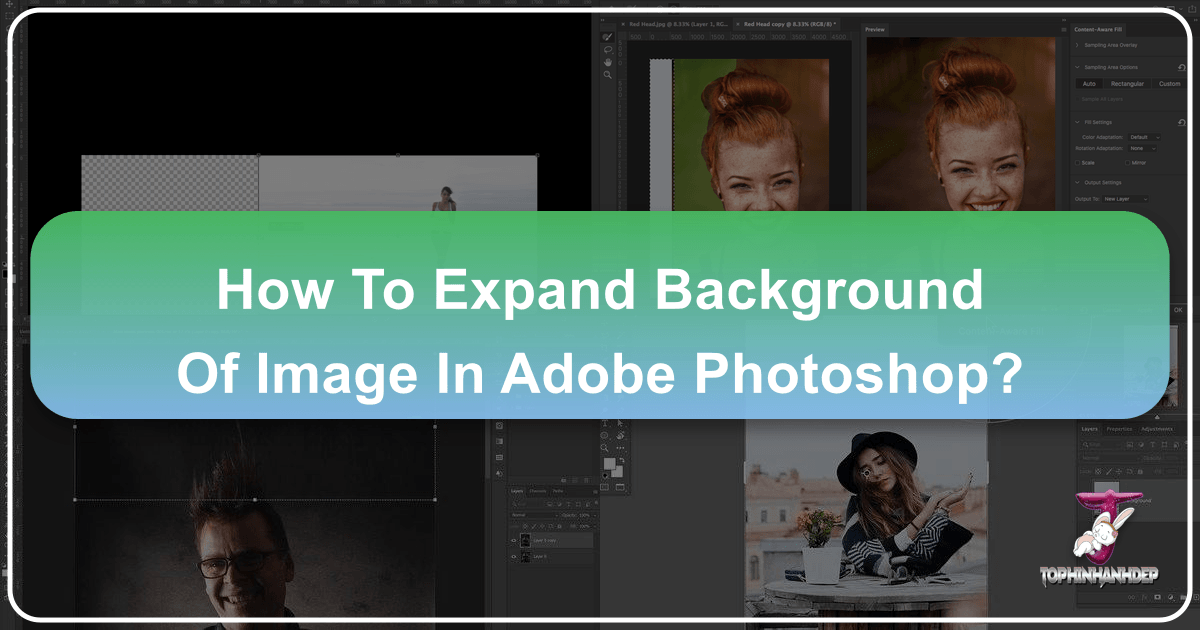Viewport: 1200px width, 630px height.
Task: Click the reset icon for Sampling Area Options
Action: coord(1181,67)
